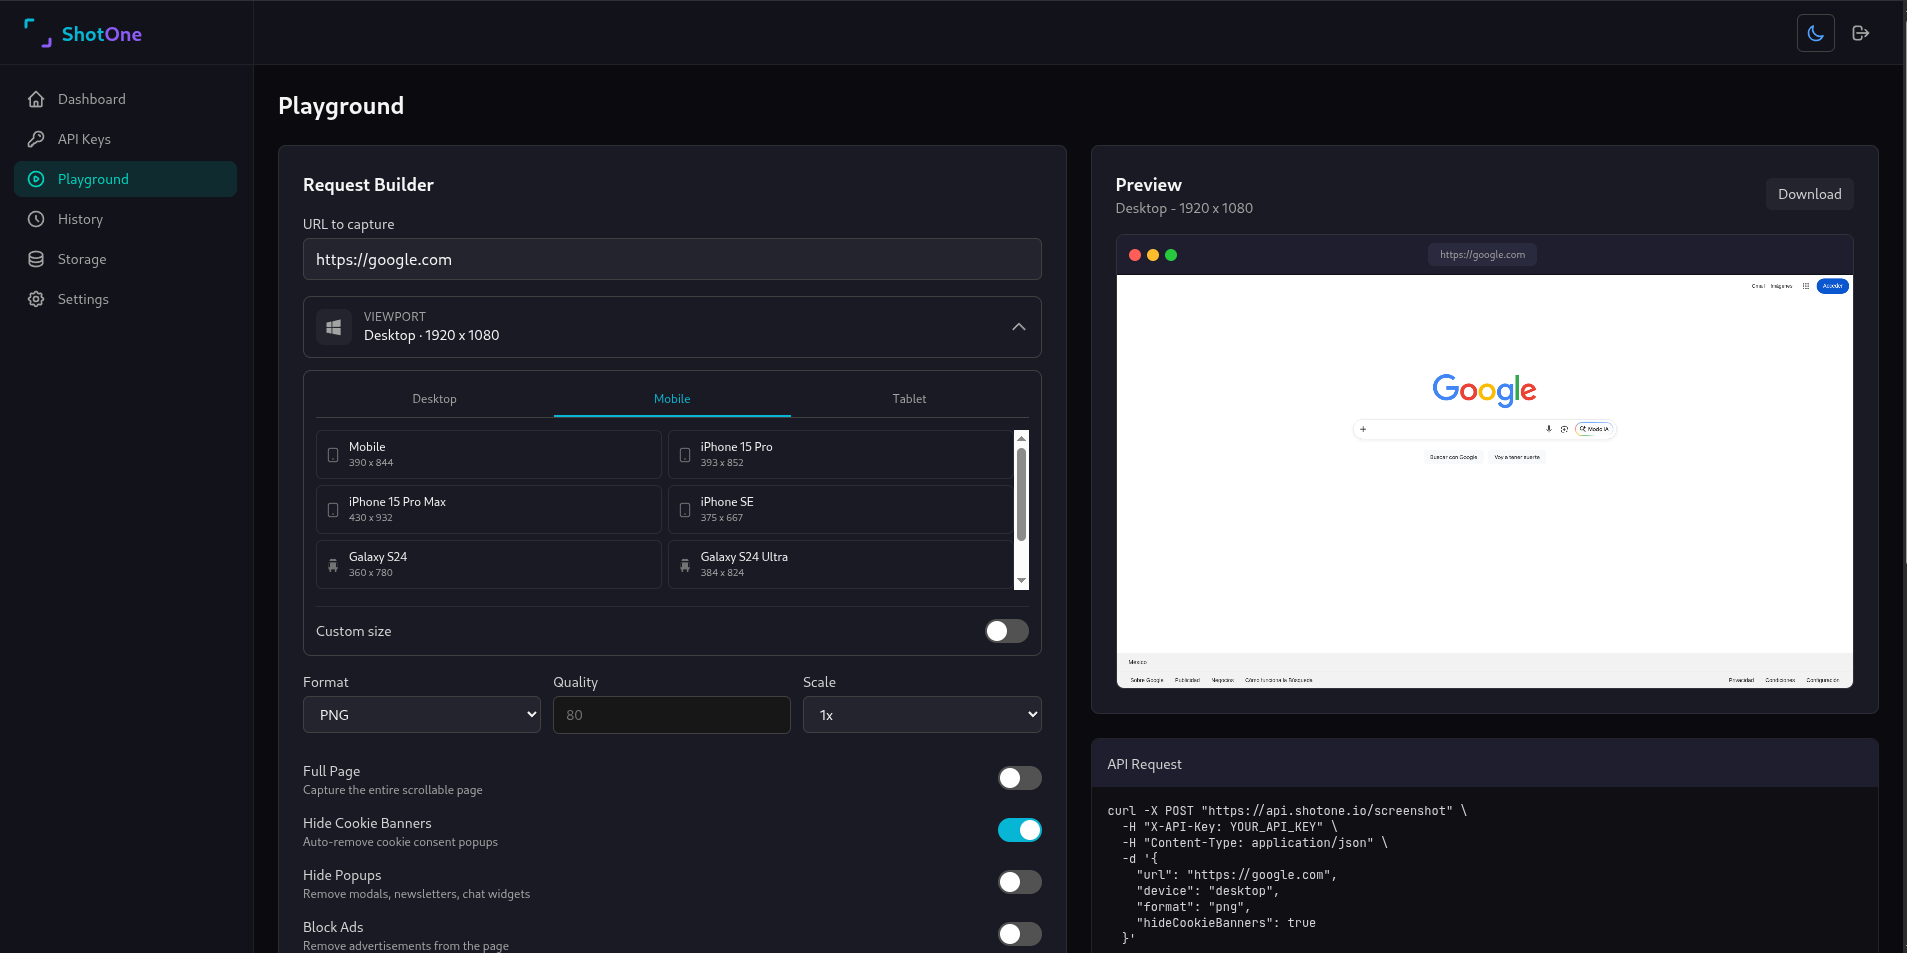
Task: Open History via the clock icon
Action: click(35, 219)
